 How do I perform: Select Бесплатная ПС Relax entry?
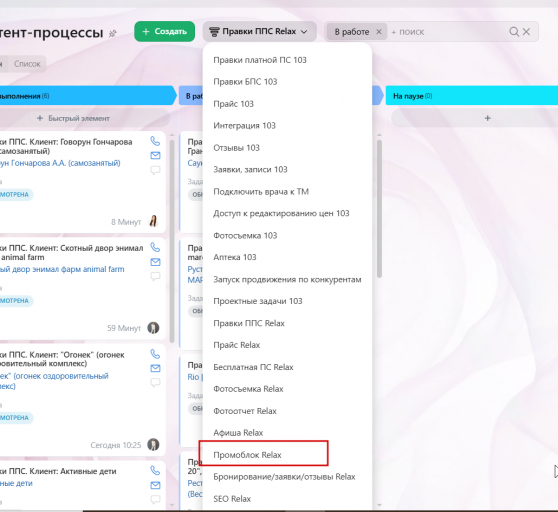[253, 367]
